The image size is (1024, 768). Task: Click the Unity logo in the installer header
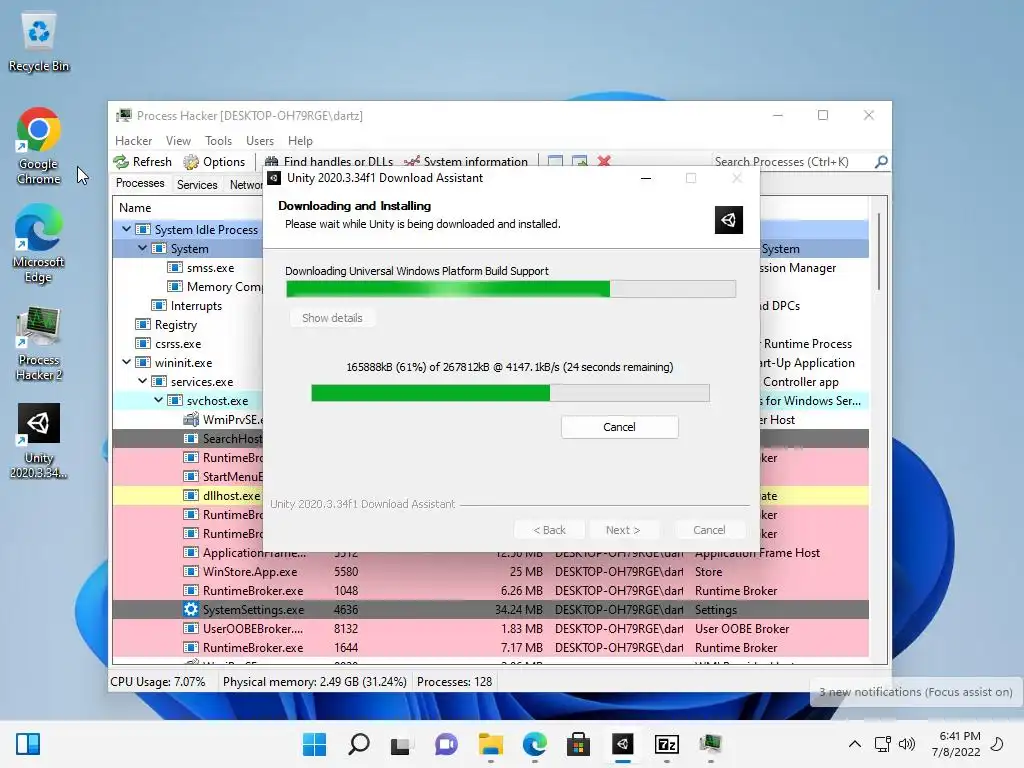(728, 220)
